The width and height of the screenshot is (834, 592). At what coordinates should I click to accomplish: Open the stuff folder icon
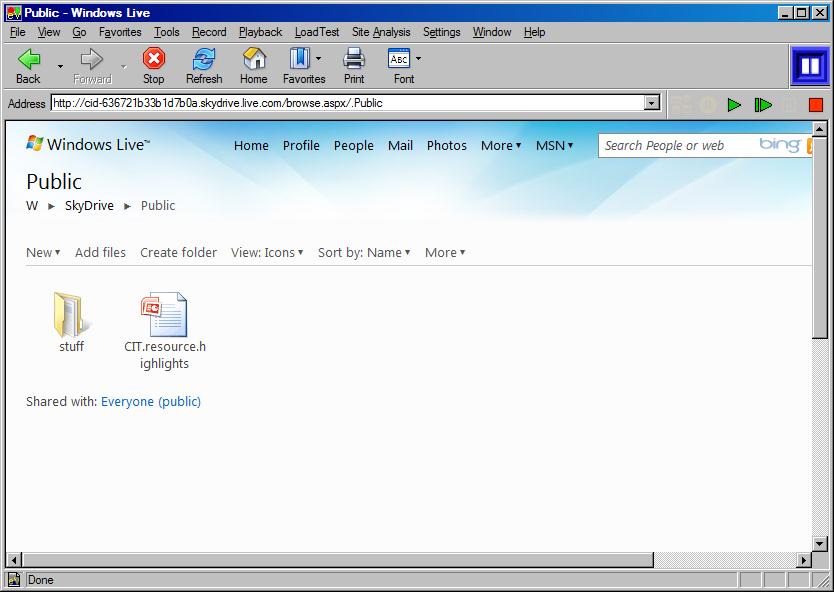(71, 314)
